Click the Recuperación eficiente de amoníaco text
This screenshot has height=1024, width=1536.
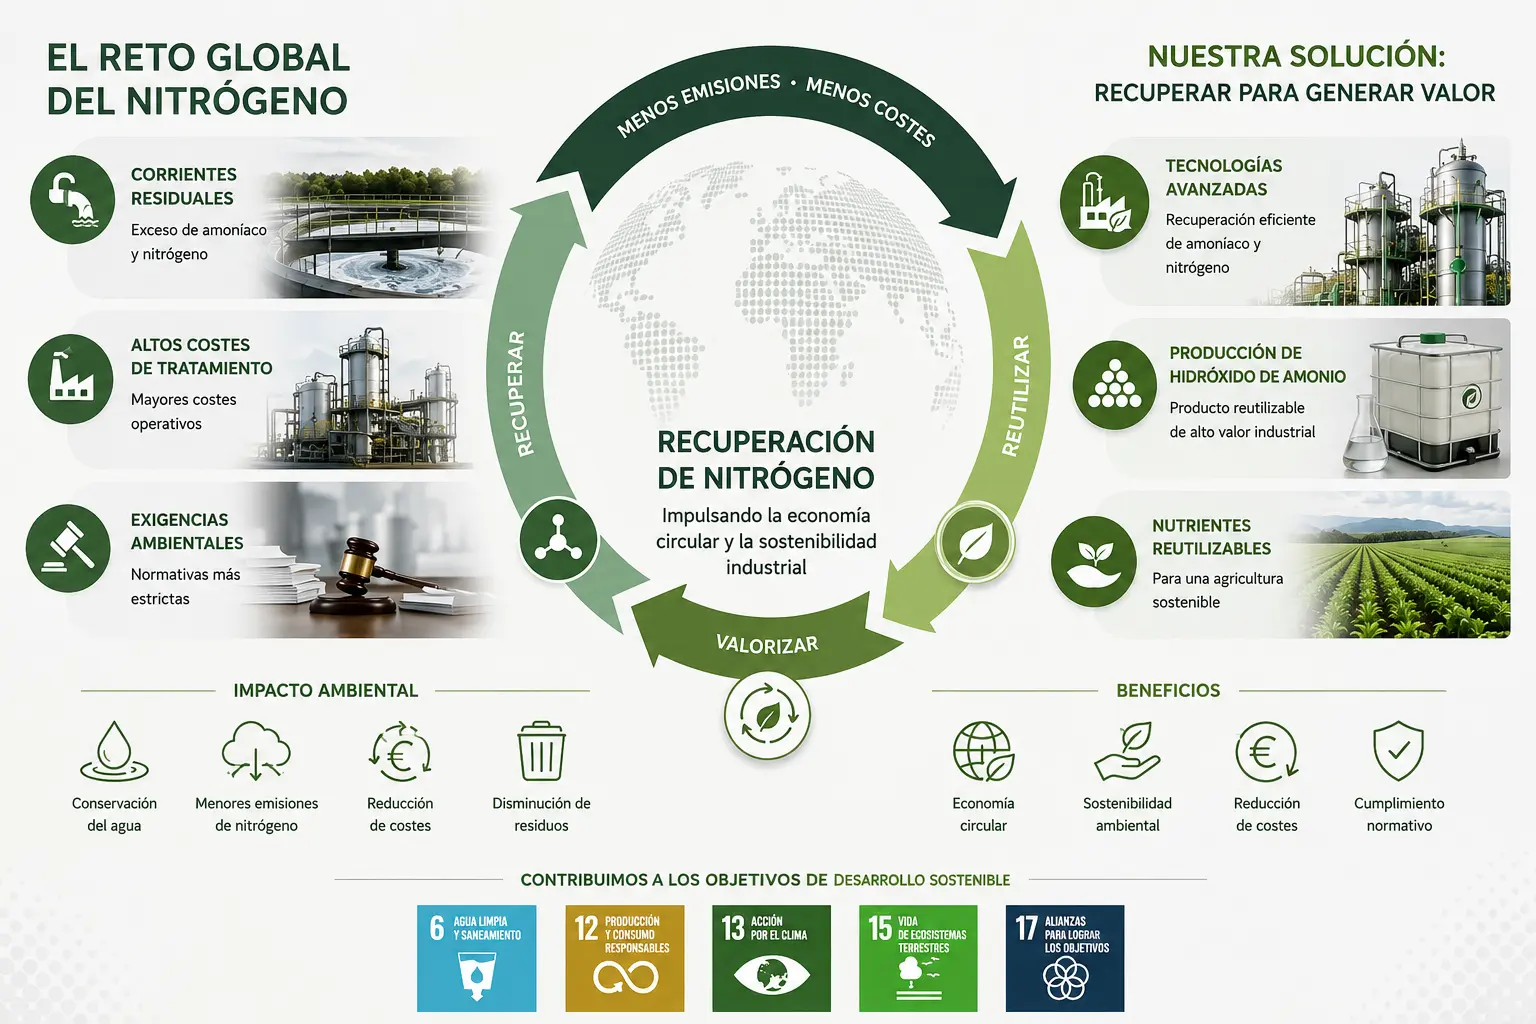pyautogui.click(x=1240, y=243)
